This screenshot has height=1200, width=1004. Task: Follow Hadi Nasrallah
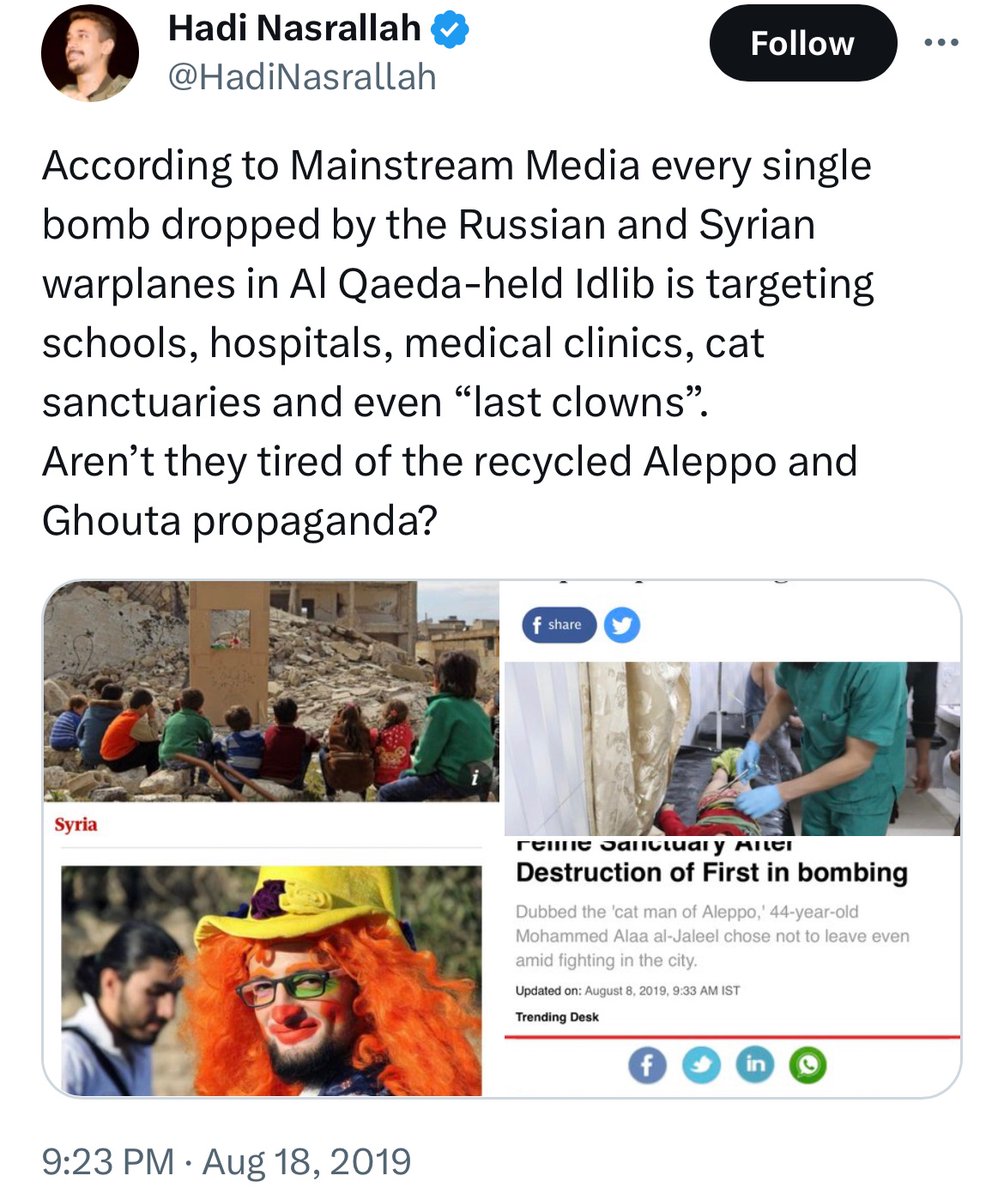(803, 43)
